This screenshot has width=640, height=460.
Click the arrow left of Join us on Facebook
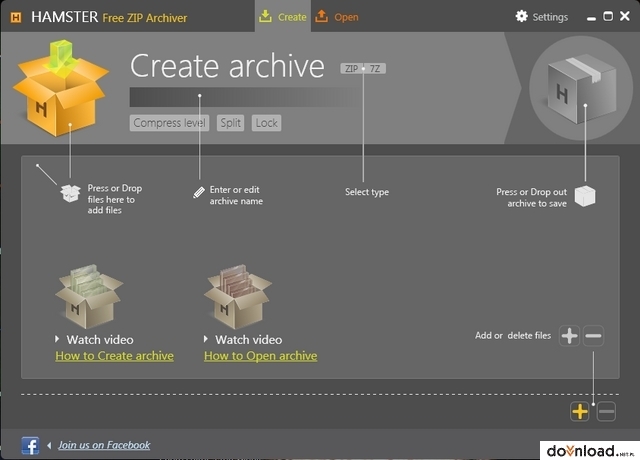(x=49, y=445)
